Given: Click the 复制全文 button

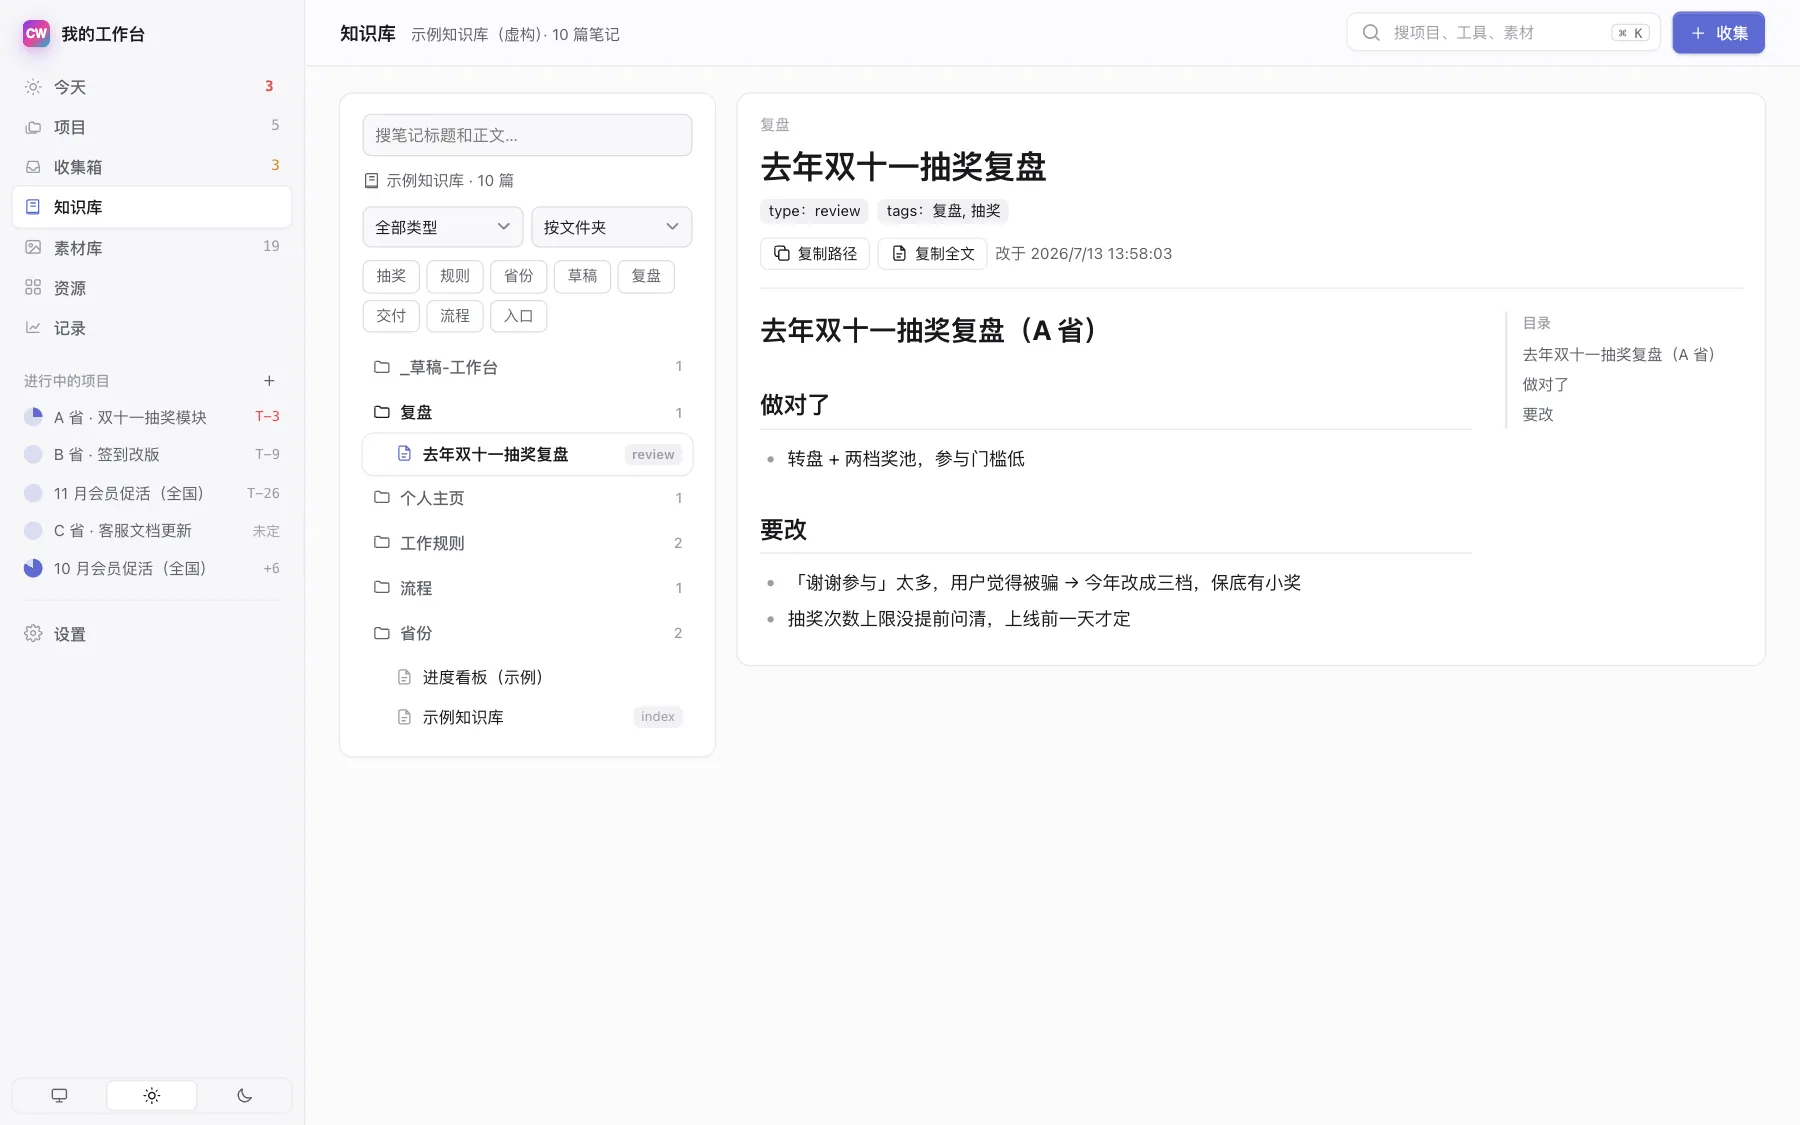Looking at the screenshot, I should pyautogui.click(x=932, y=254).
